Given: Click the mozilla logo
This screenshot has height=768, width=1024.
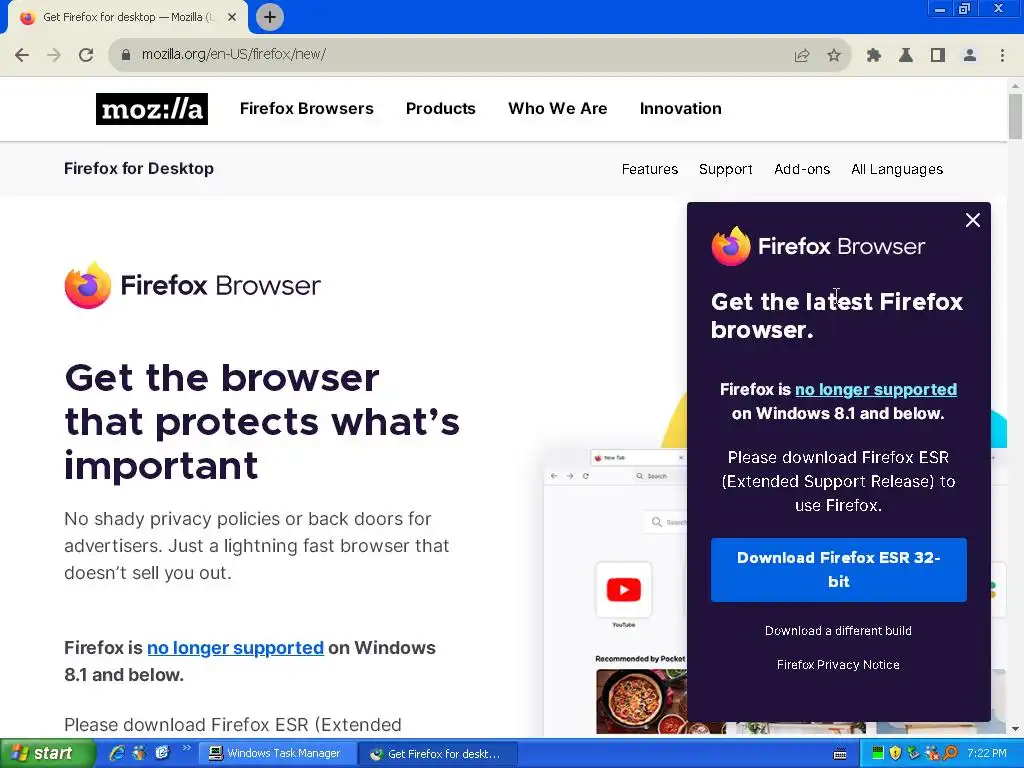Looking at the screenshot, I should (152, 109).
